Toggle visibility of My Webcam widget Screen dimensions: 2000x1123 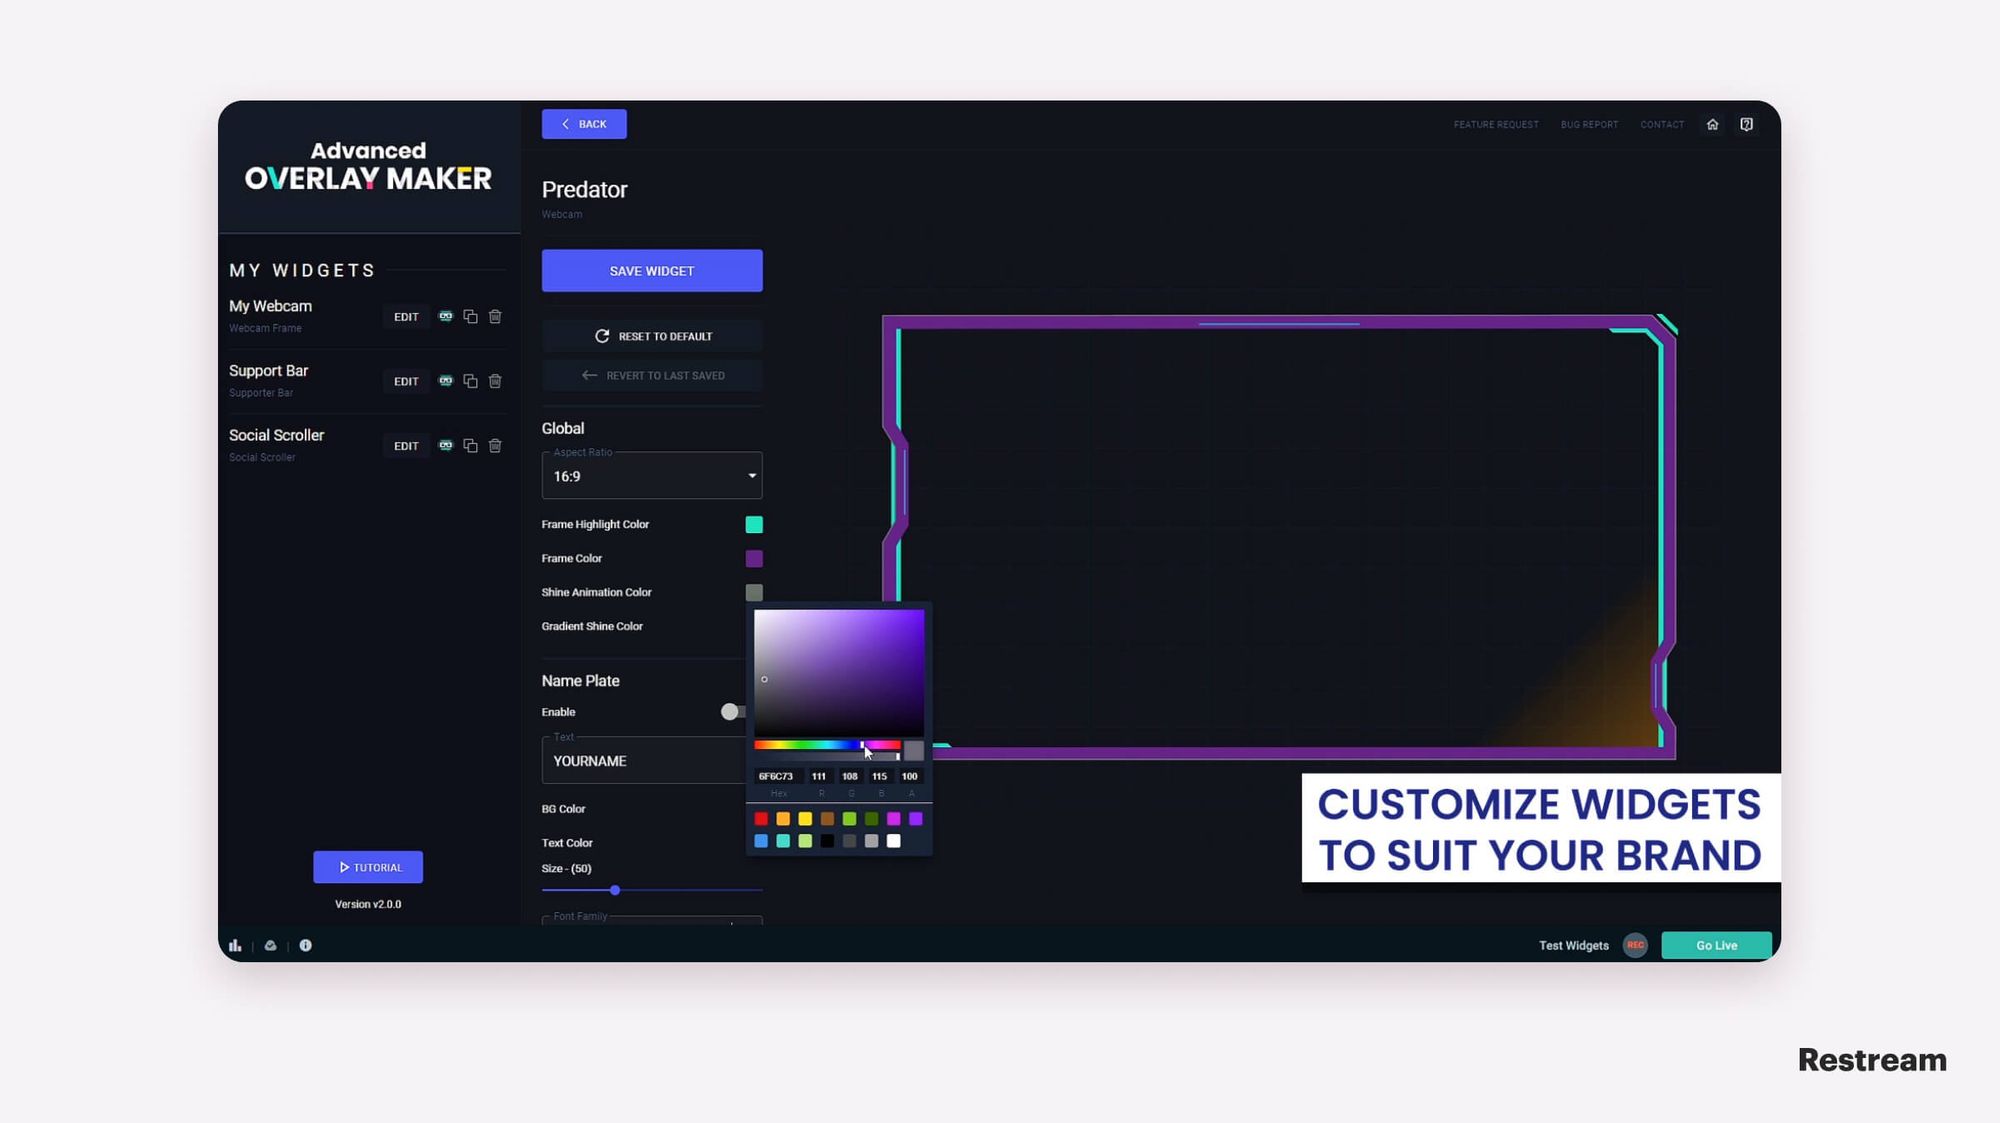444,316
